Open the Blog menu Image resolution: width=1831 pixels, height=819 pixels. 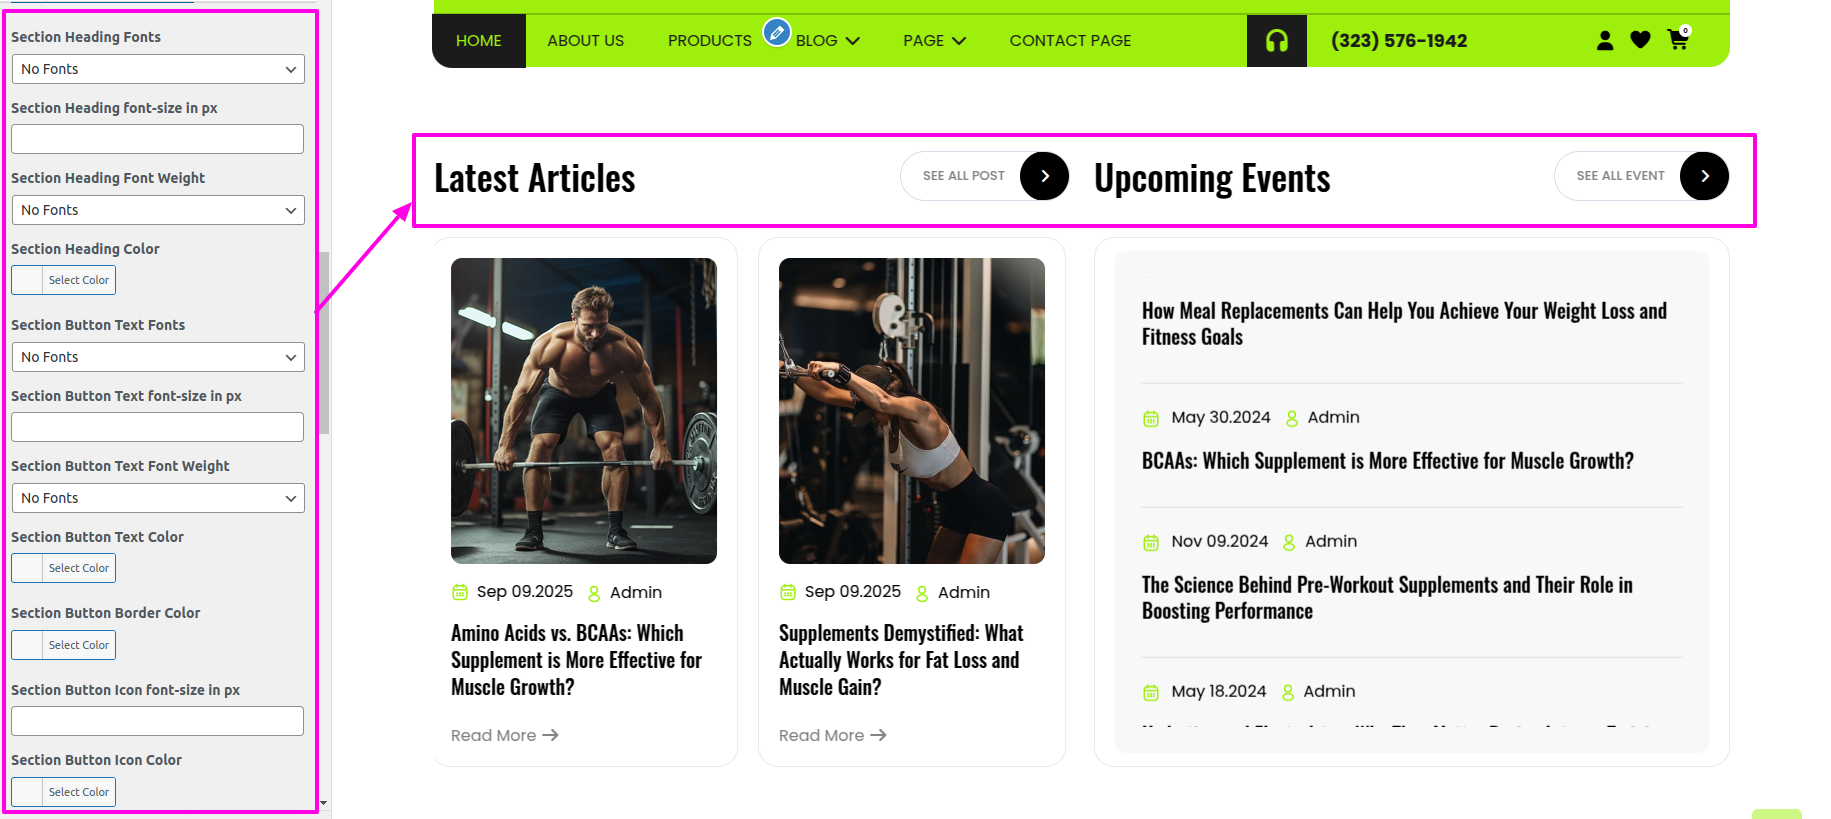pos(827,41)
